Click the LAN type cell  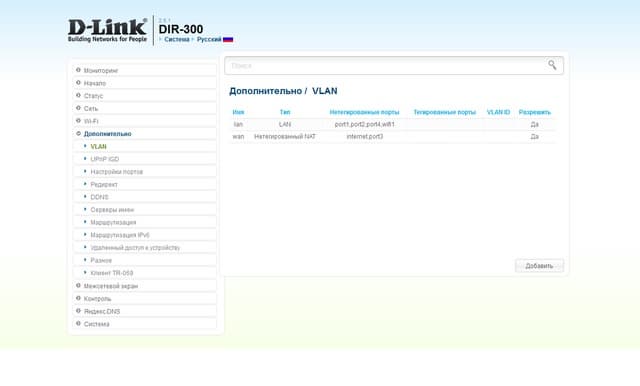[285, 124]
